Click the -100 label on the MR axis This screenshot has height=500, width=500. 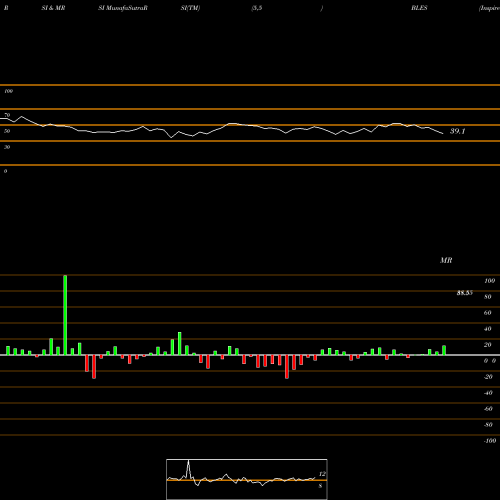pos(490,441)
